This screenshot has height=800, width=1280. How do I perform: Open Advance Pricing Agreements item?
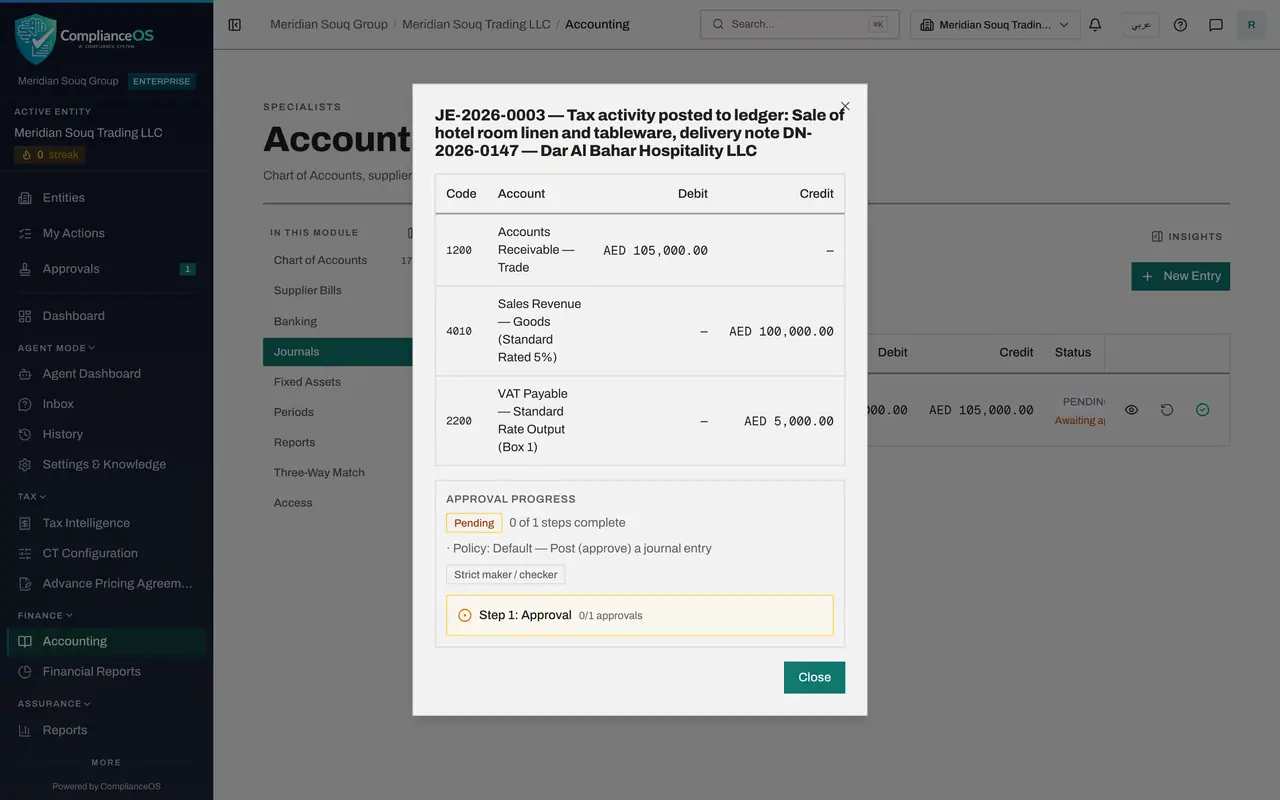click(106, 583)
